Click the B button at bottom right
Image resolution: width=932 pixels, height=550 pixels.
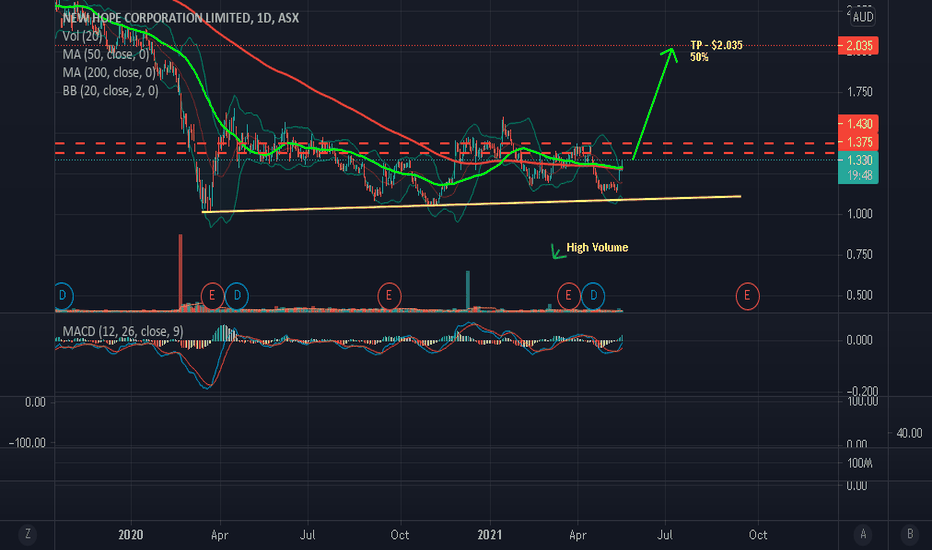pyautogui.click(x=909, y=535)
